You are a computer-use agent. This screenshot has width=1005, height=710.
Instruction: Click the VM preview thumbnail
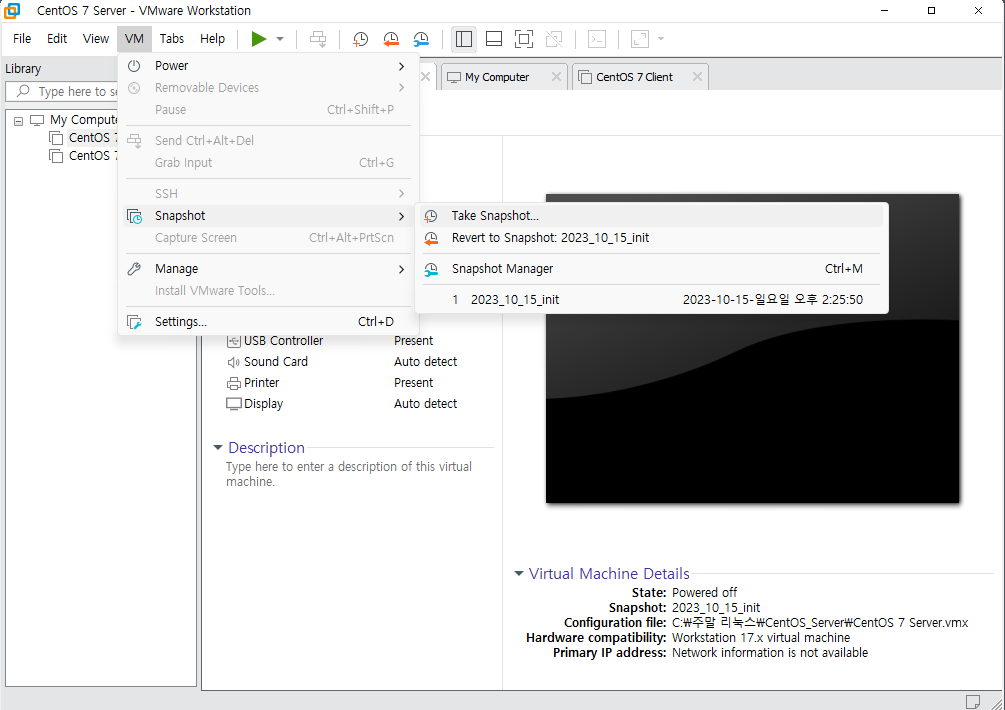click(752, 349)
